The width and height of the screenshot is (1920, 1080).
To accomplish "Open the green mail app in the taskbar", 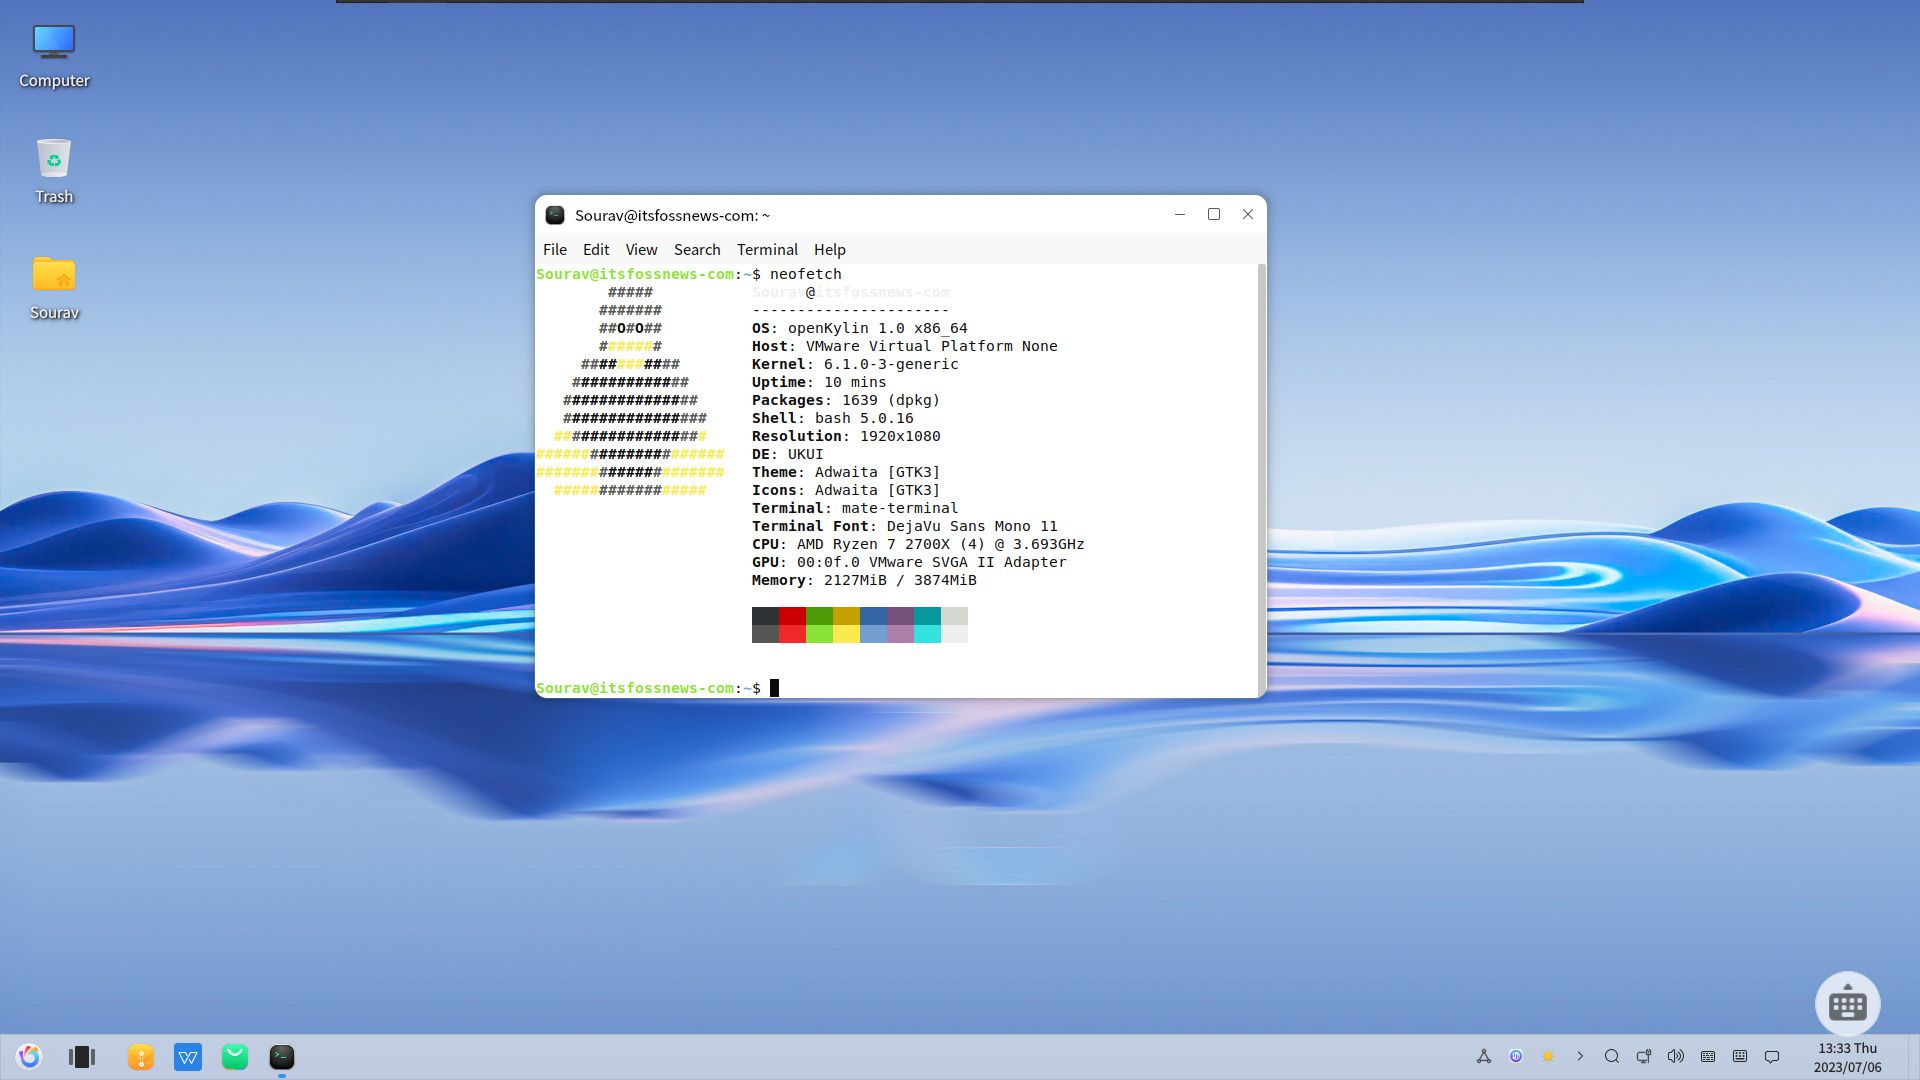I will (x=235, y=1056).
